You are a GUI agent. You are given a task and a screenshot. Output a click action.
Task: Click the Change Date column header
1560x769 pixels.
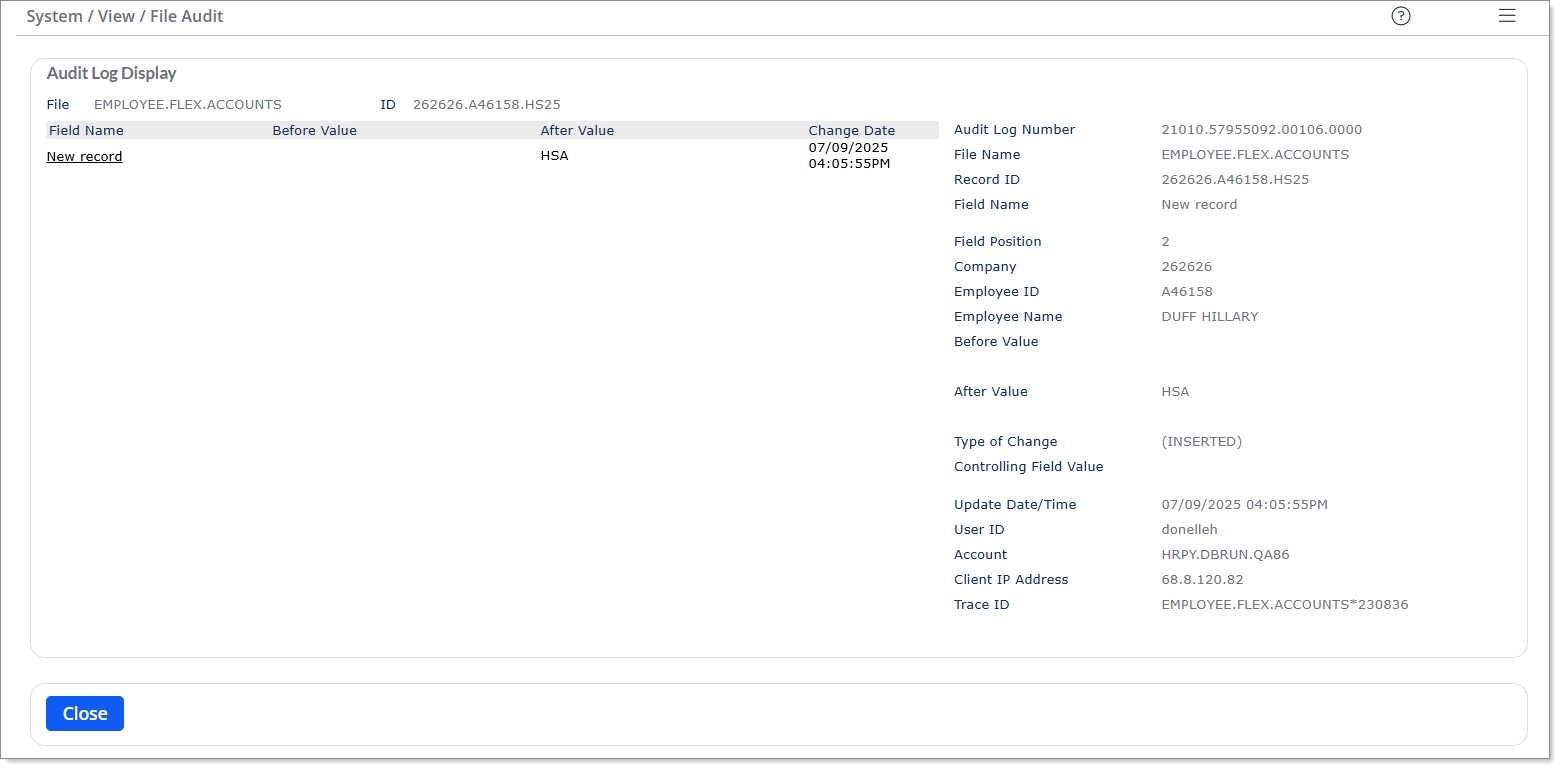(852, 130)
